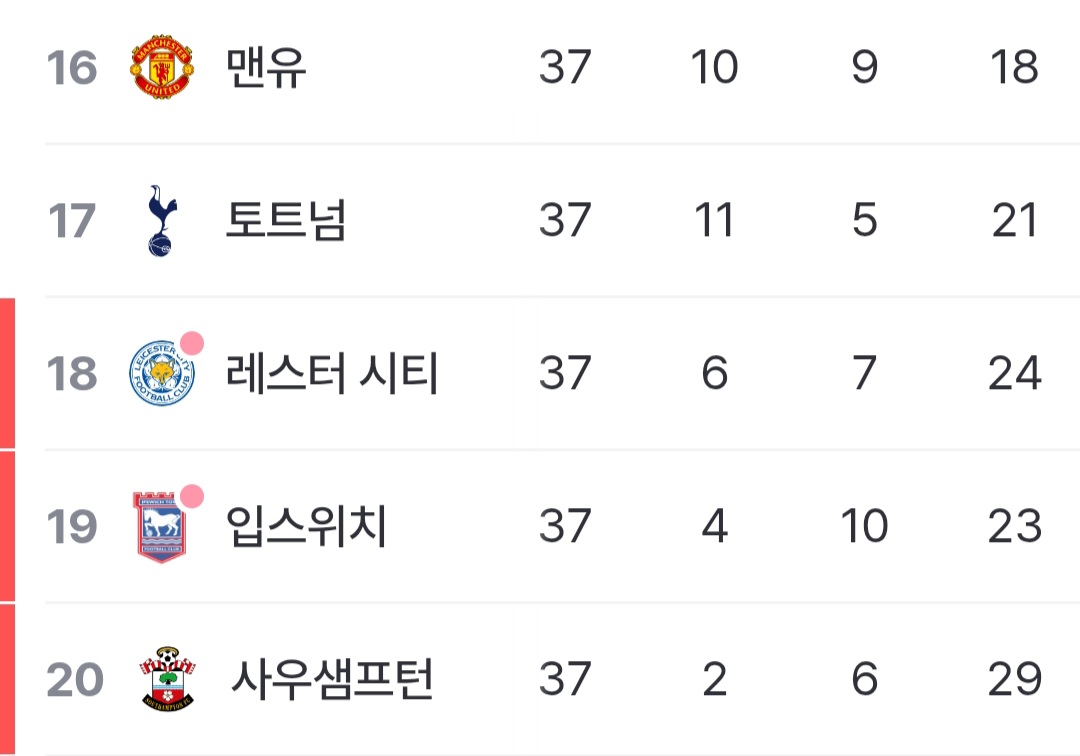The width and height of the screenshot is (1080, 756).
Task: Tap the Leicester City fox badge
Action: point(162,372)
